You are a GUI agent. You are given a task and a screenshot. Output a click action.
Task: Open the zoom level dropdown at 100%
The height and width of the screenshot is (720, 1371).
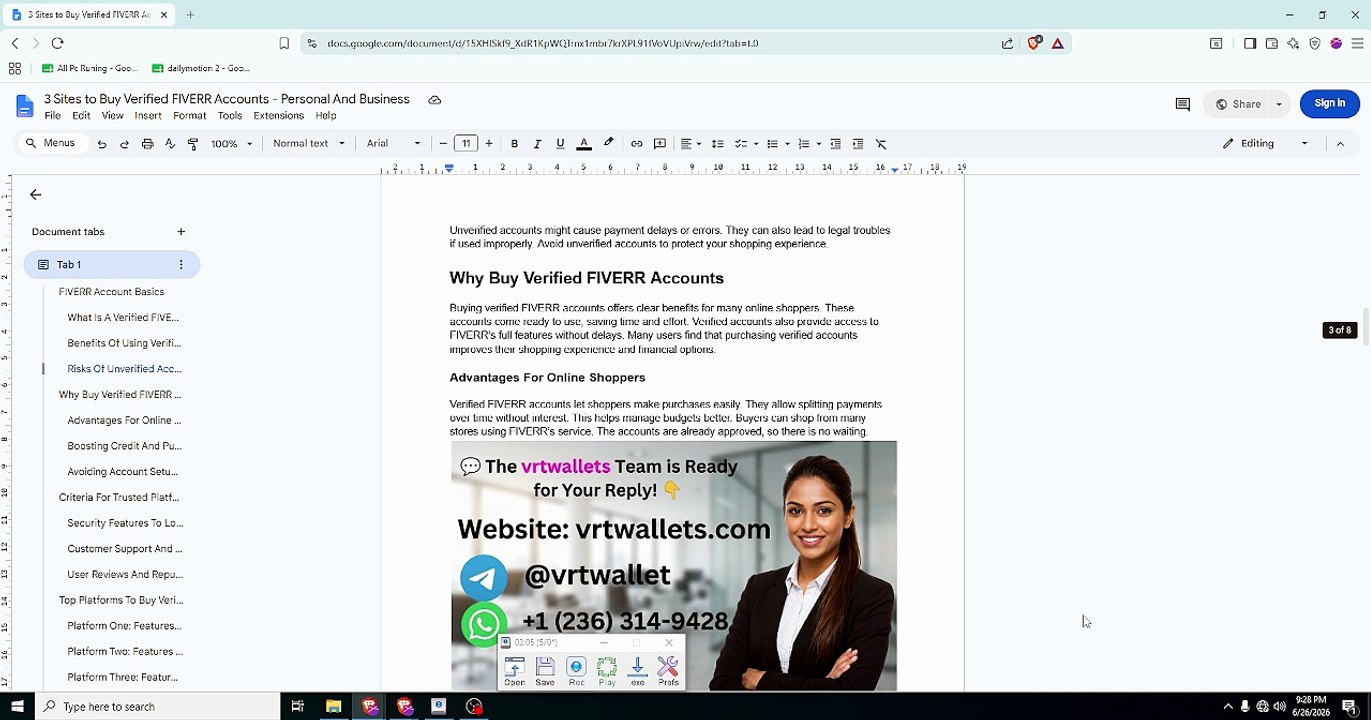point(230,144)
